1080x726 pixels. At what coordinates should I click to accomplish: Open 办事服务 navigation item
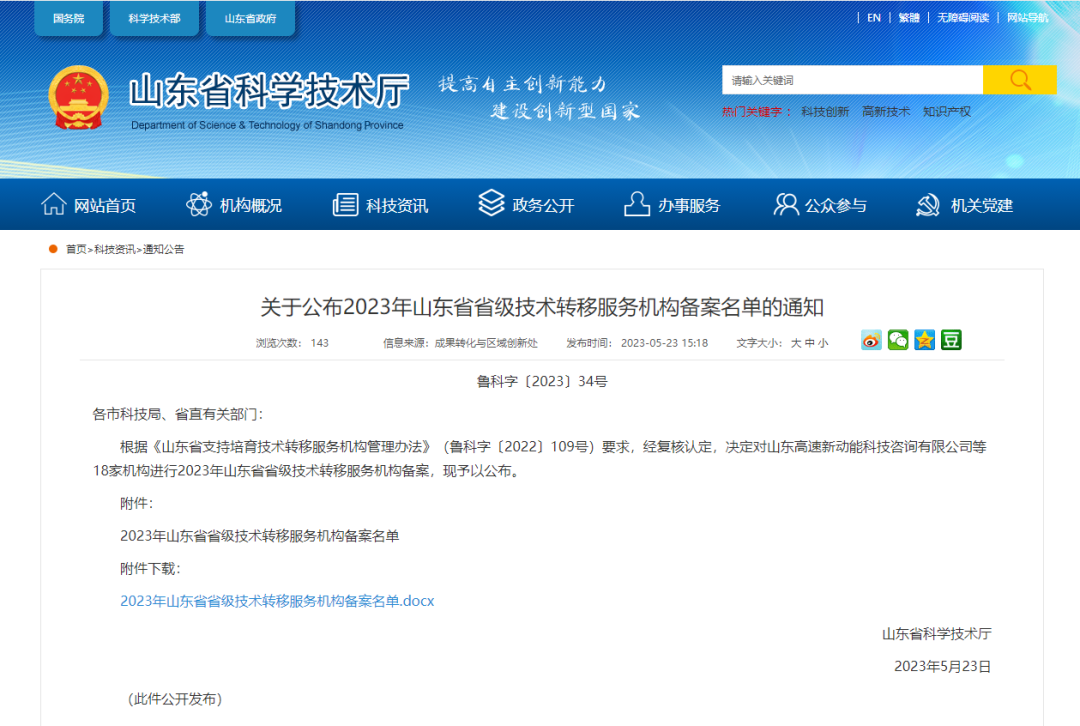tap(672, 205)
